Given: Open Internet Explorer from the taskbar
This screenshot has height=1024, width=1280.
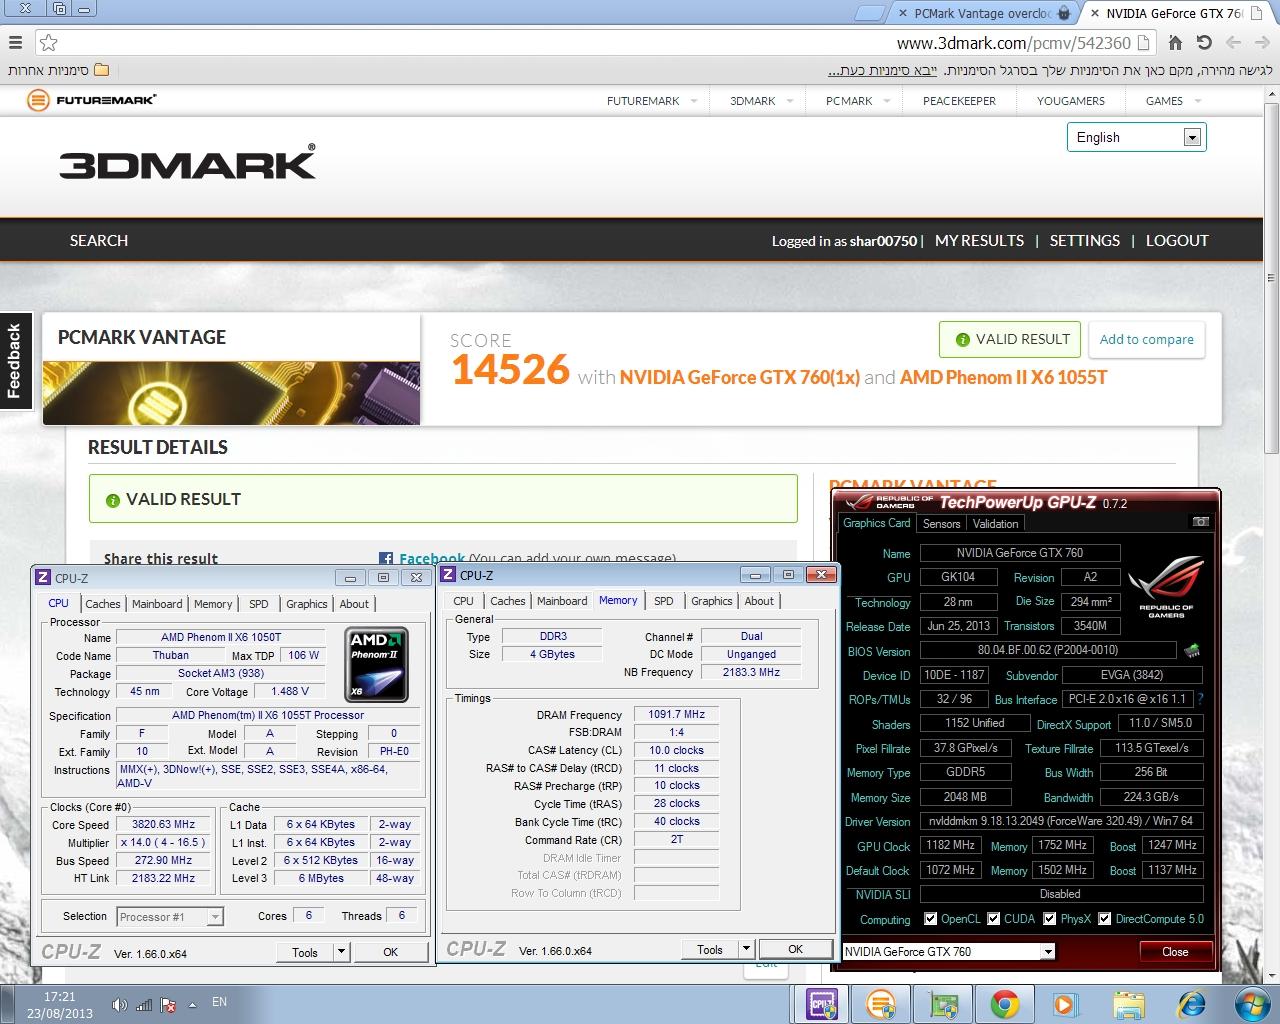Looking at the screenshot, I should [x=1191, y=1003].
